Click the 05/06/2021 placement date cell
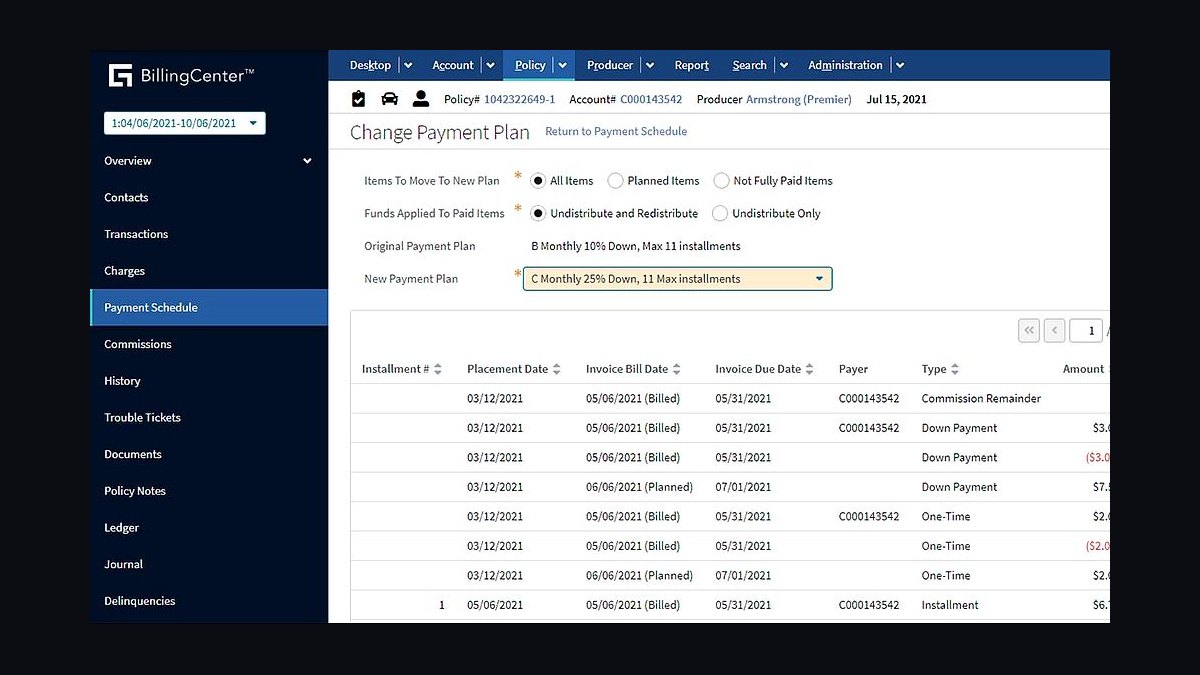 [494, 605]
